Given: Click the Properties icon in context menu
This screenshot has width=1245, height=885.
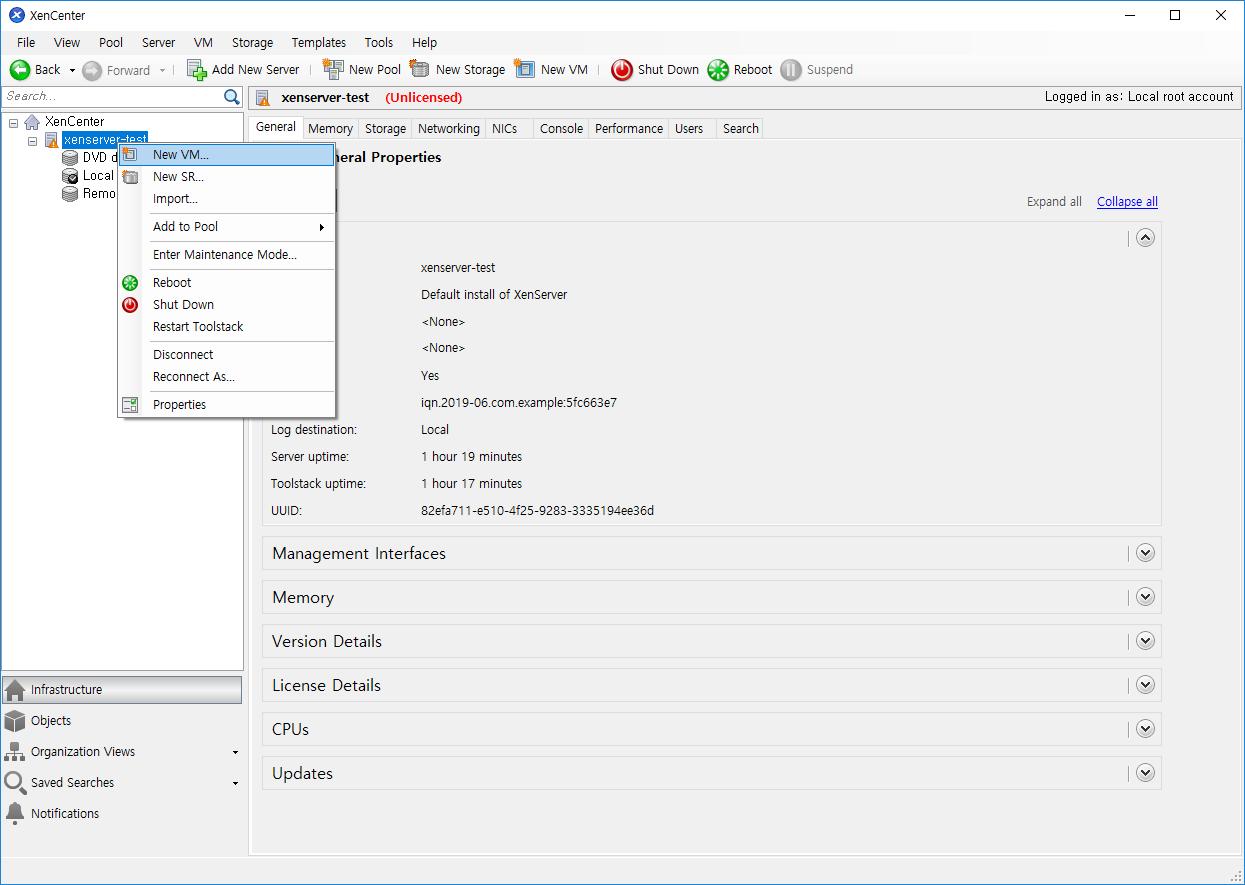Looking at the screenshot, I should pos(130,405).
